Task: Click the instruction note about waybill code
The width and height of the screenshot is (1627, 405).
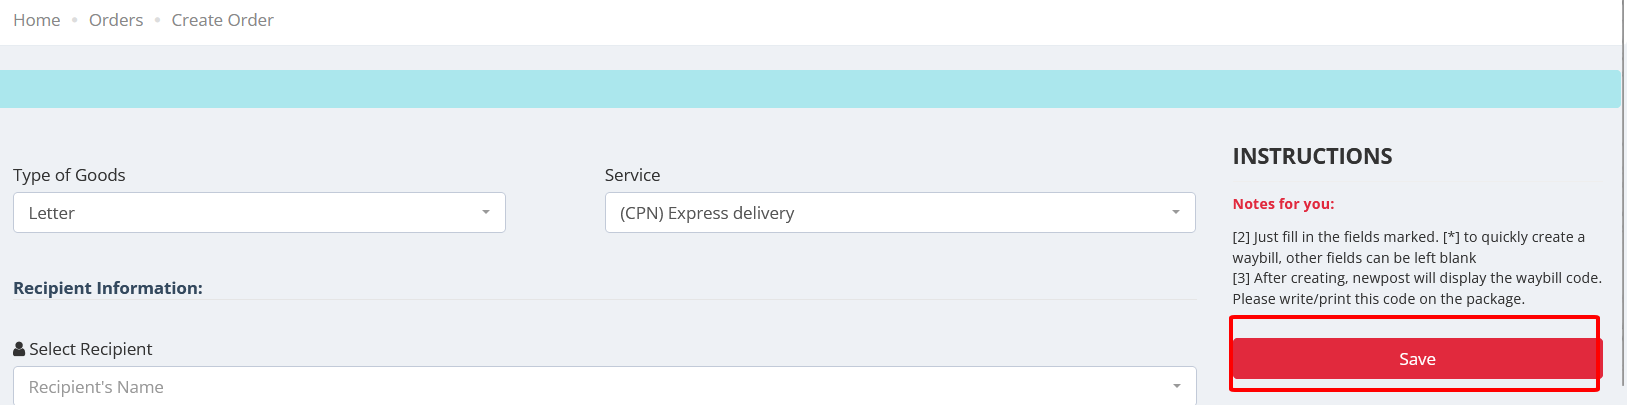Action: (x=1417, y=288)
